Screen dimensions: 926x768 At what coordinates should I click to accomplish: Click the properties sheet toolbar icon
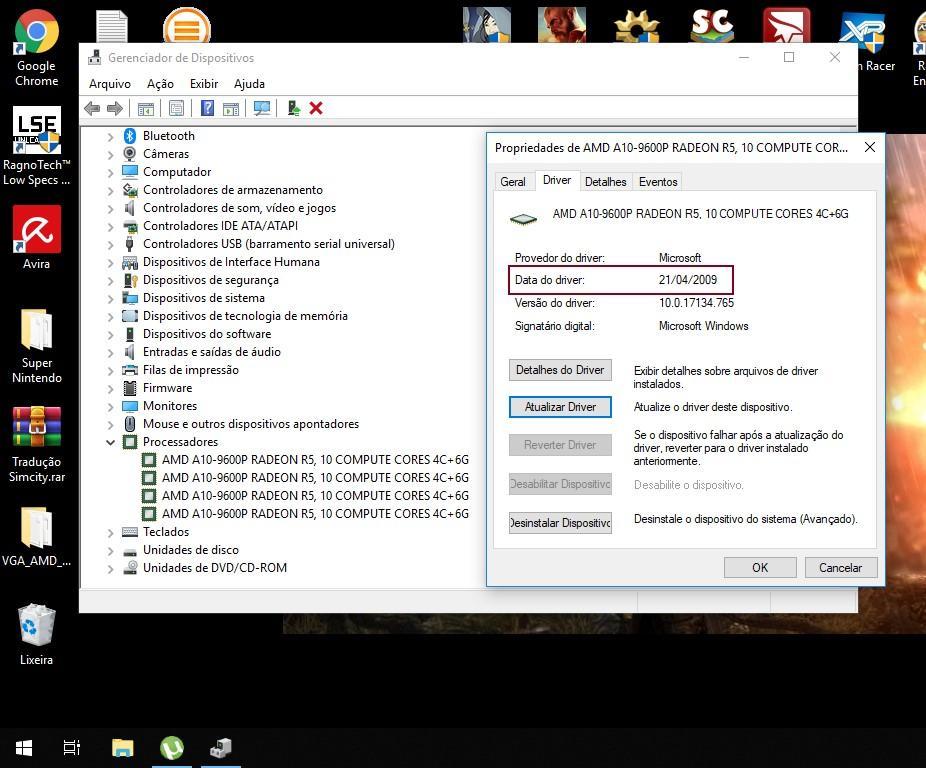tap(176, 108)
